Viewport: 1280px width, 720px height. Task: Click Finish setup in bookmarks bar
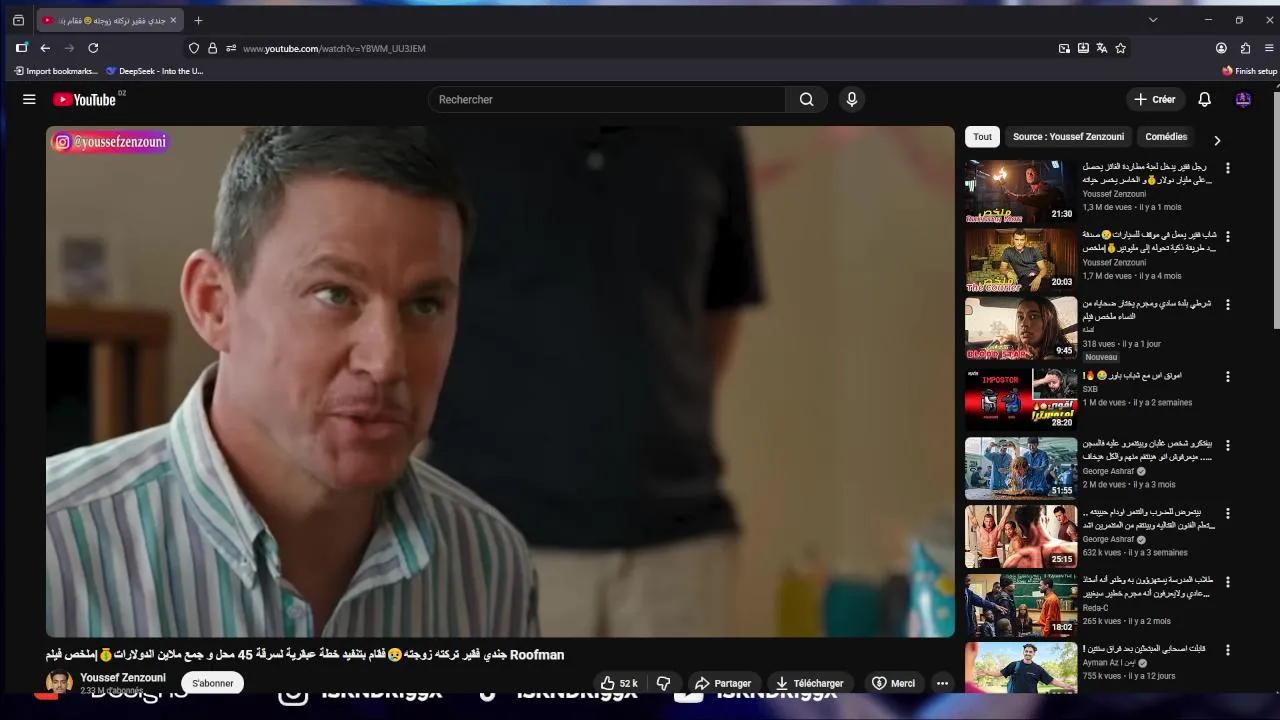point(1249,71)
